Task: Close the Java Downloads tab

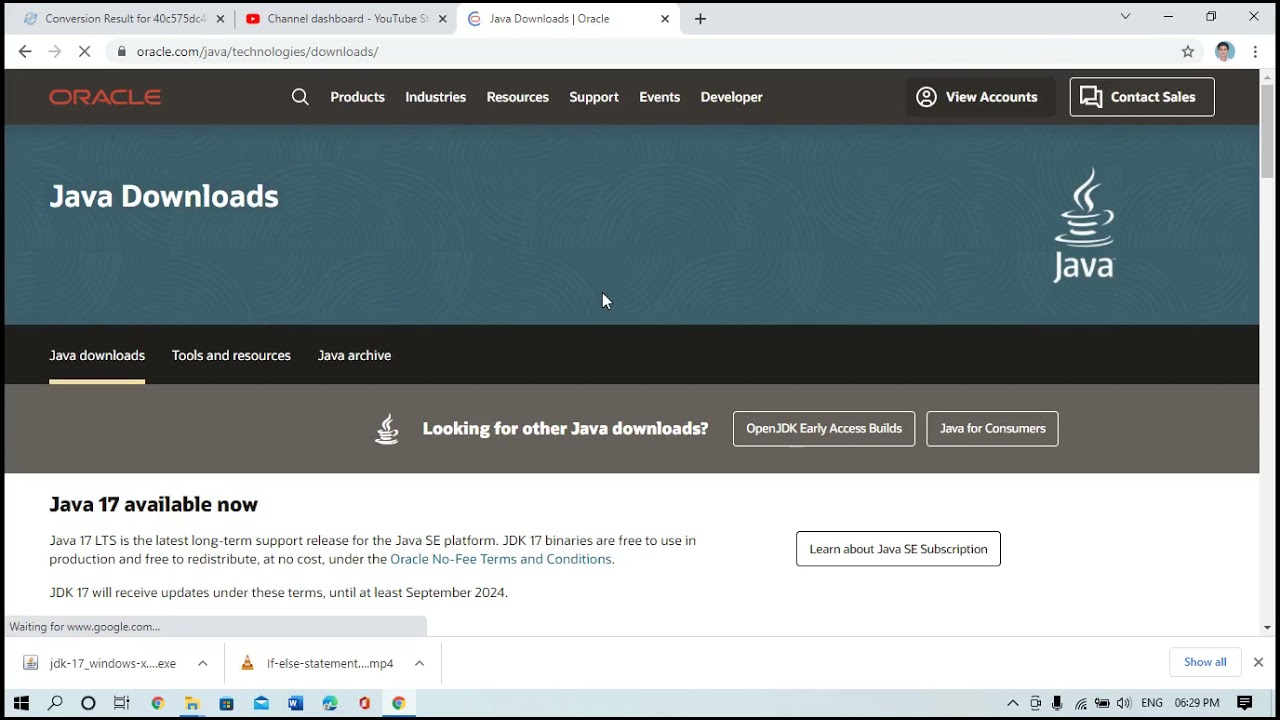Action: pos(665,19)
